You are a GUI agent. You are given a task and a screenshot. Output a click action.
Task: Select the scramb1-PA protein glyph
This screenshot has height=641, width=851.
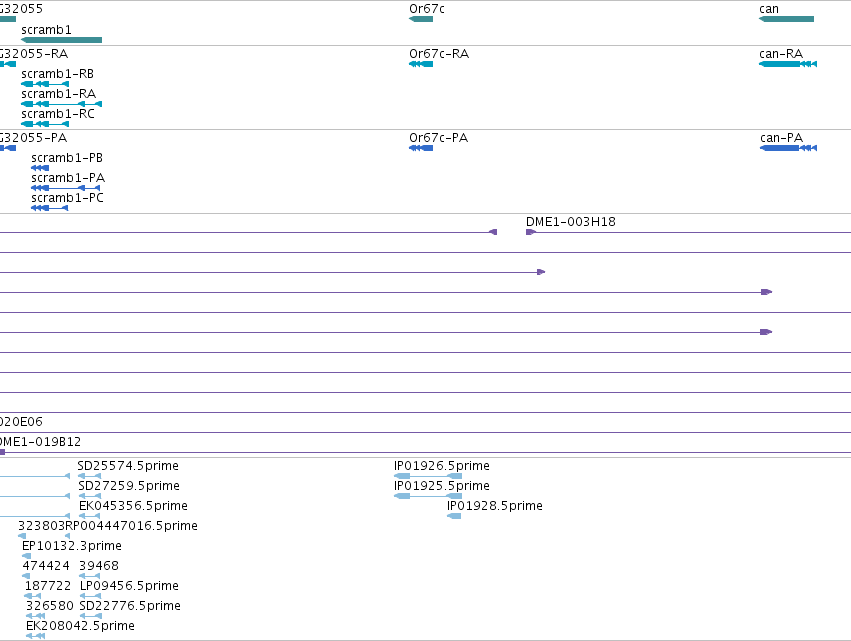(66, 188)
